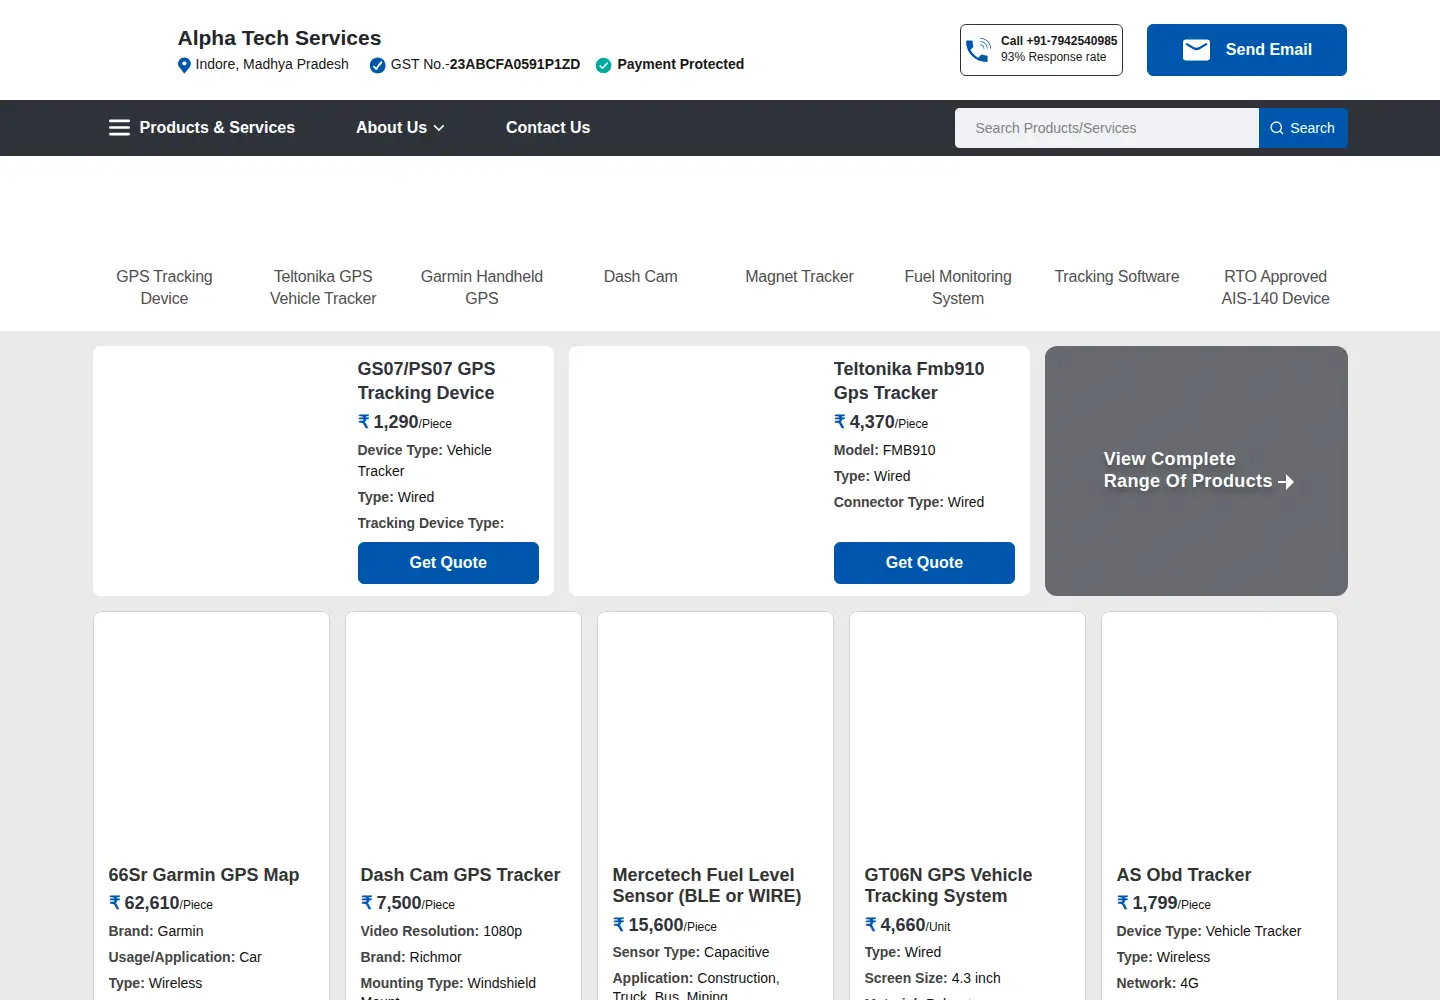Expand the About Us dropdown chevron
This screenshot has height=1000, width=1440.
pos(439,128)
